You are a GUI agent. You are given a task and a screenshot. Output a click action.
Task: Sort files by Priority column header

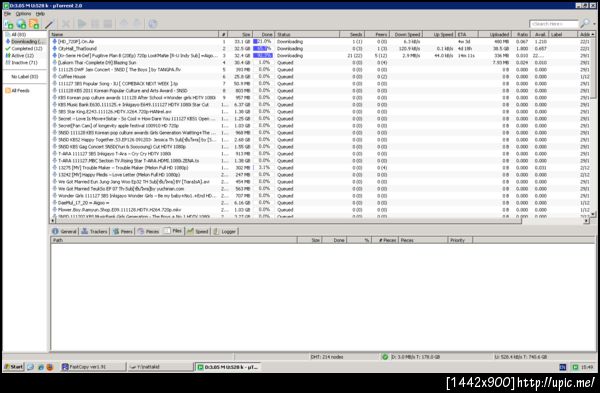460,240
